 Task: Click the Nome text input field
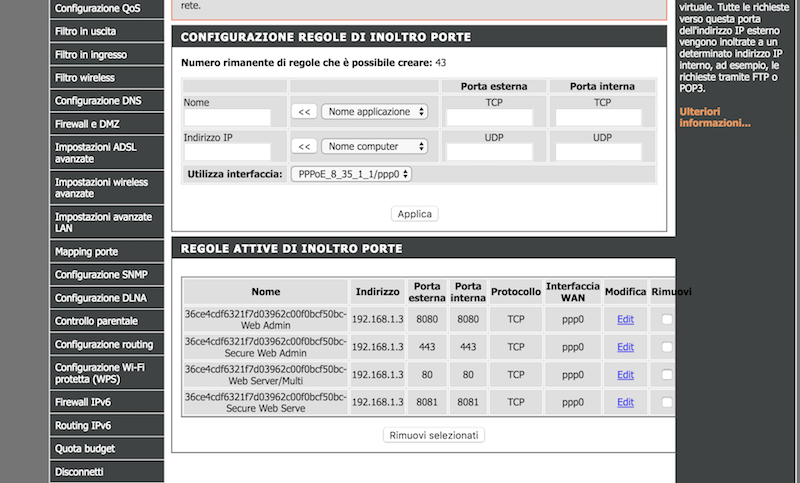[227, 118]
